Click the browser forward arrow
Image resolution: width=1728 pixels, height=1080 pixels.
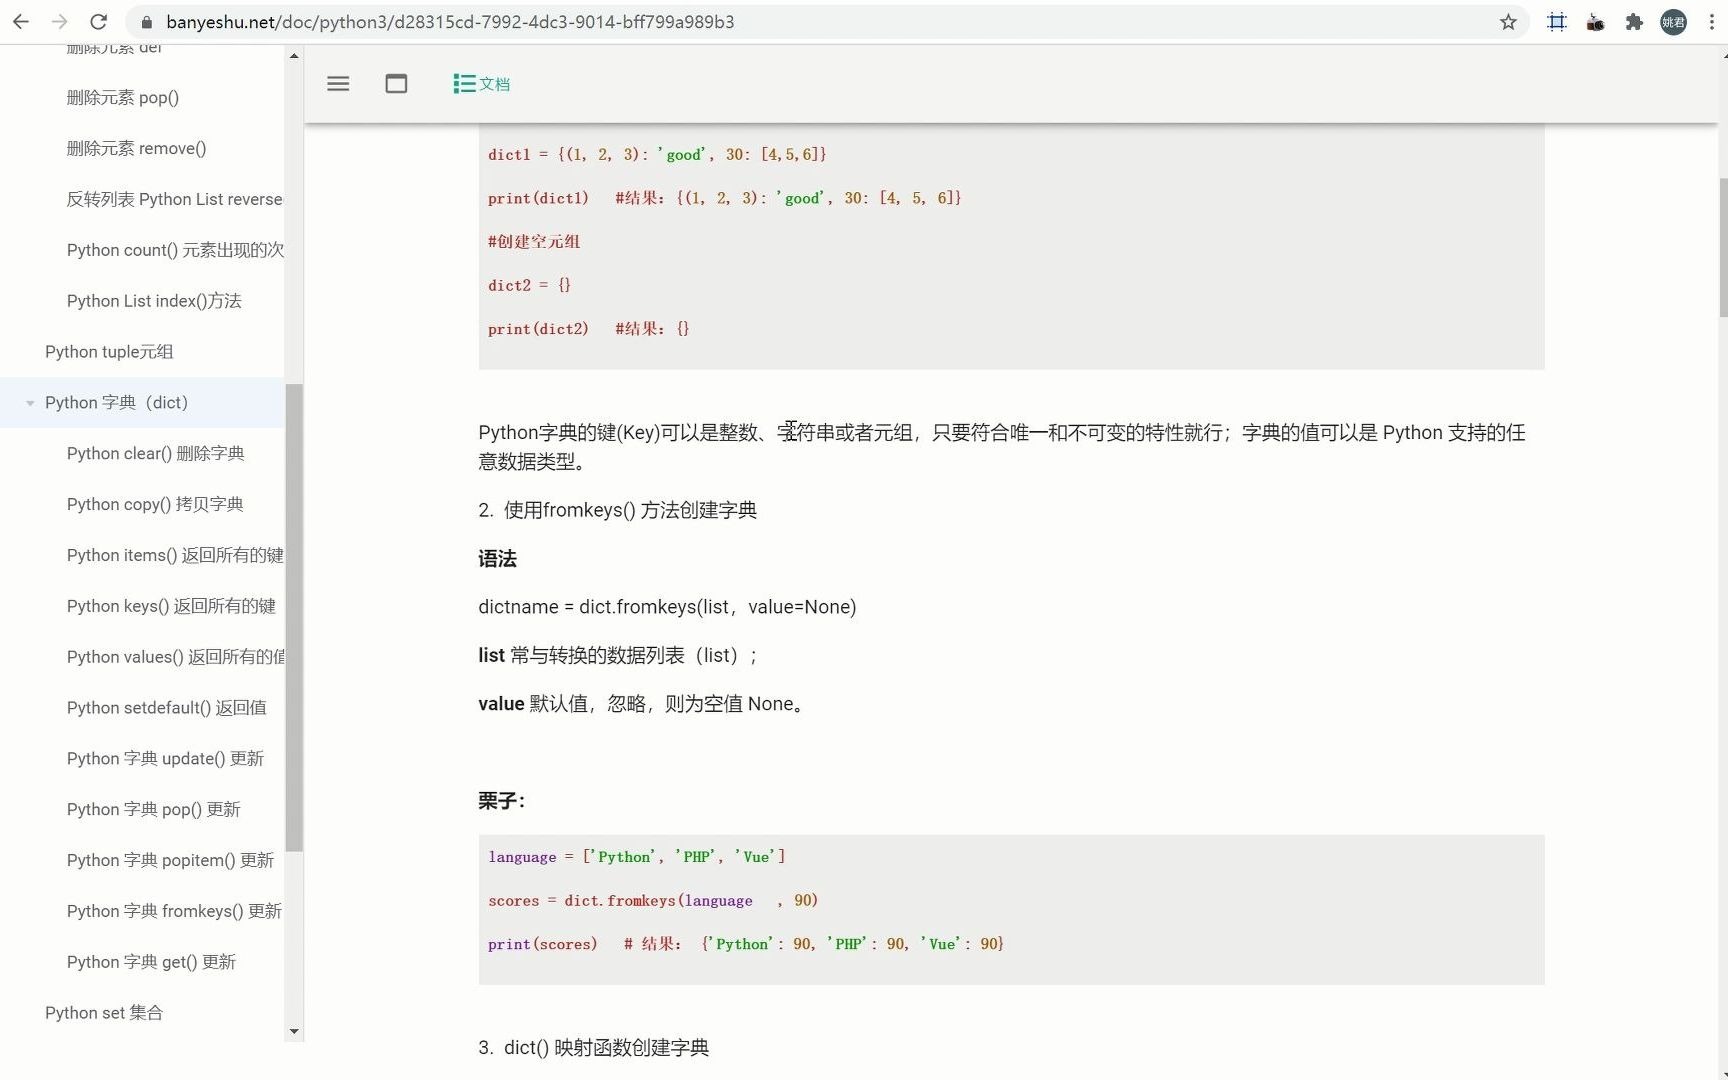59,22
